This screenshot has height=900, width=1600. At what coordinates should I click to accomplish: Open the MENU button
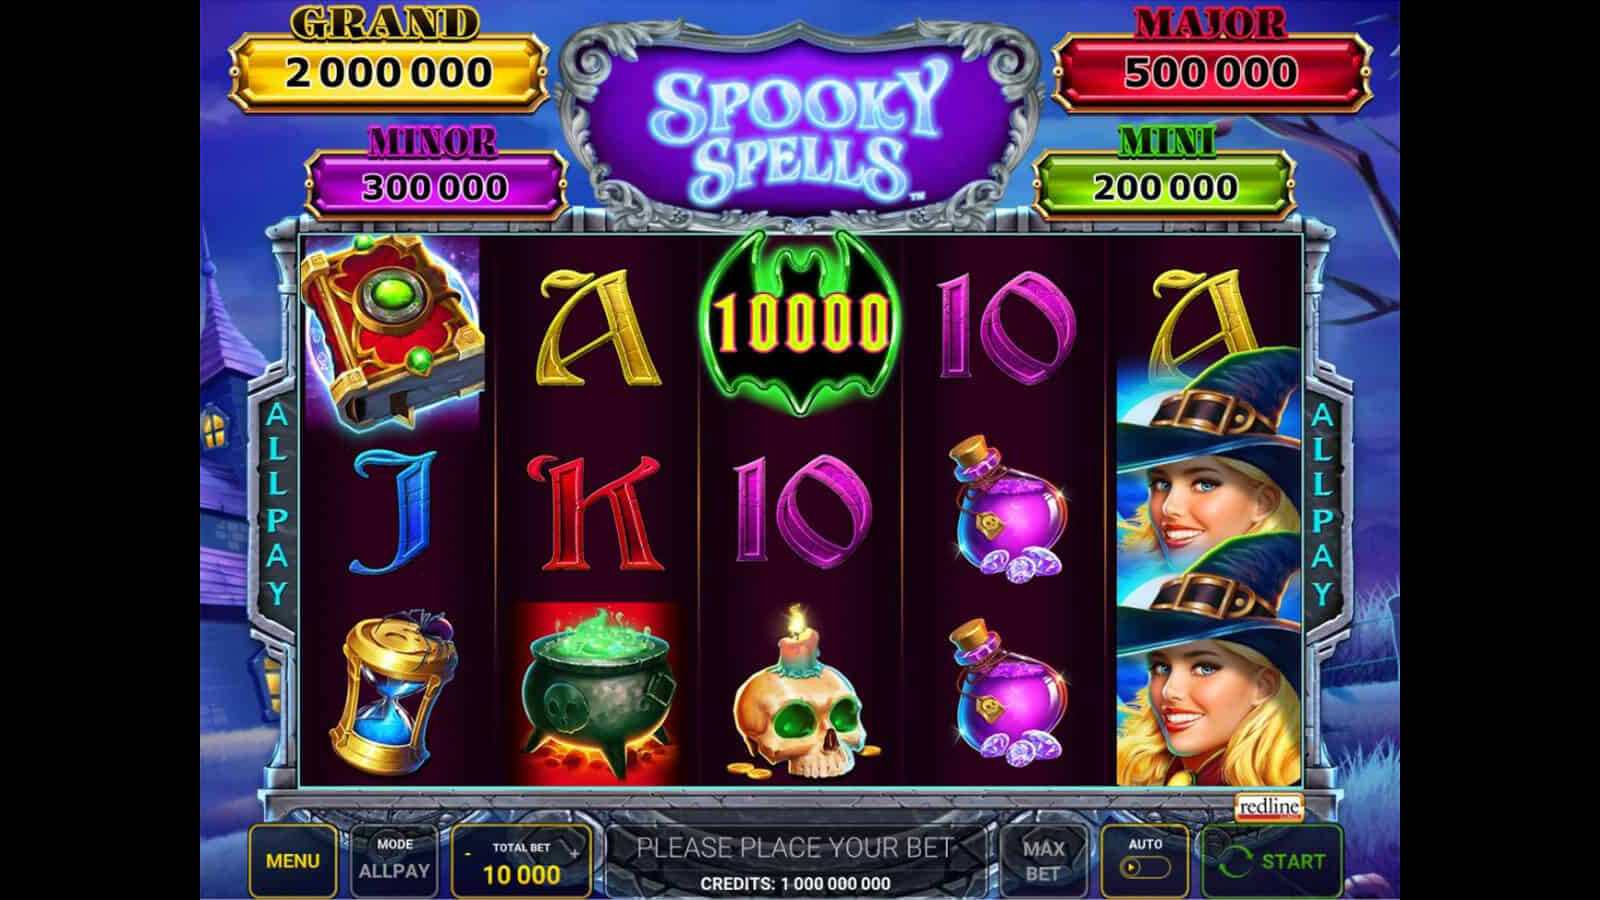click(x=293, y=861)
